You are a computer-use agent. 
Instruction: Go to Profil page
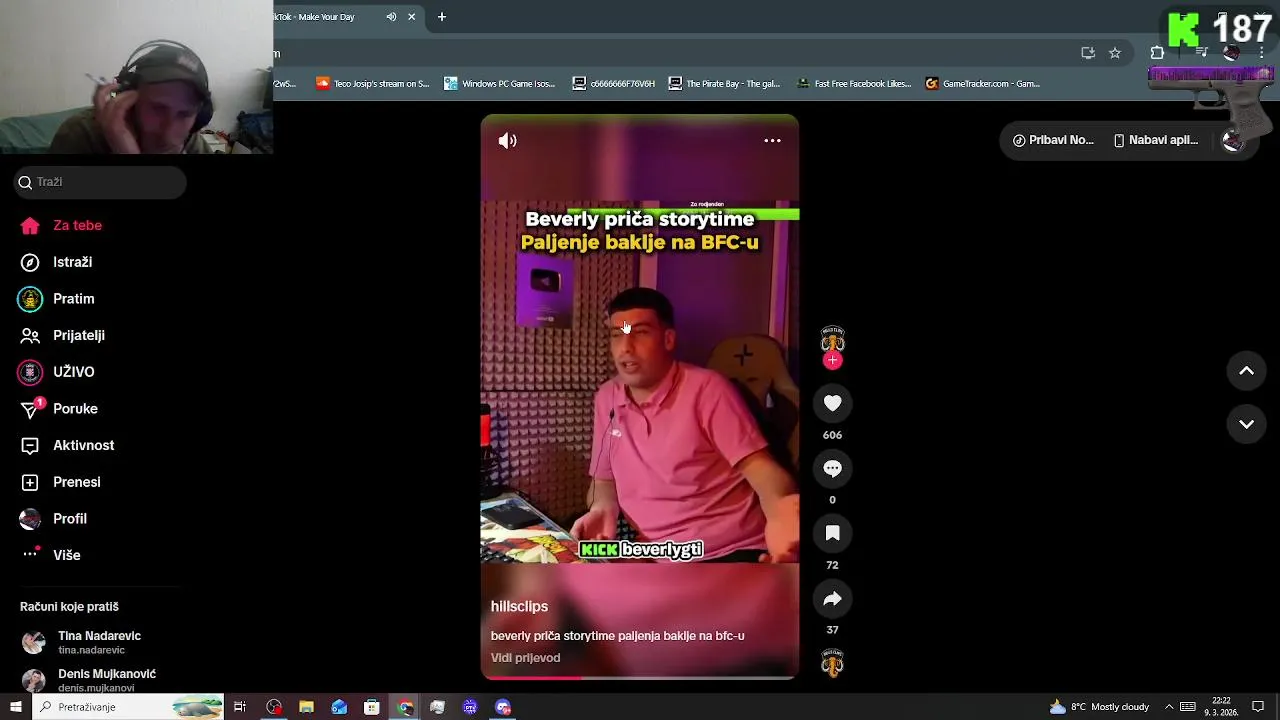point(55,519)
